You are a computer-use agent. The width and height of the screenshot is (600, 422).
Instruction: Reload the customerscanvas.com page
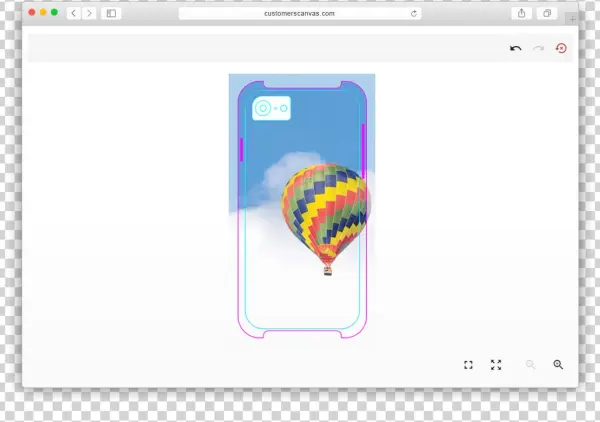[414, 14]
